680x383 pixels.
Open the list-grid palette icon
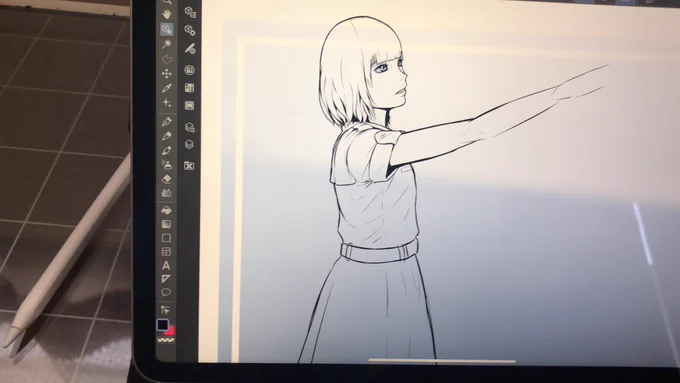(190, 88)
